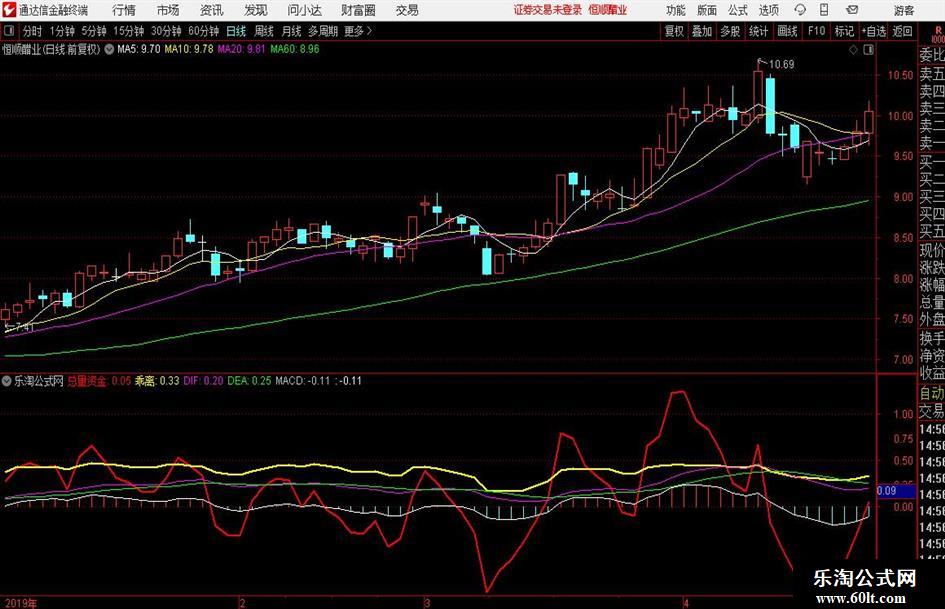Click the 证券交易未登录 login link
Image resolution: width=945 pixels, height=609 pixels.
pos(548,10)
